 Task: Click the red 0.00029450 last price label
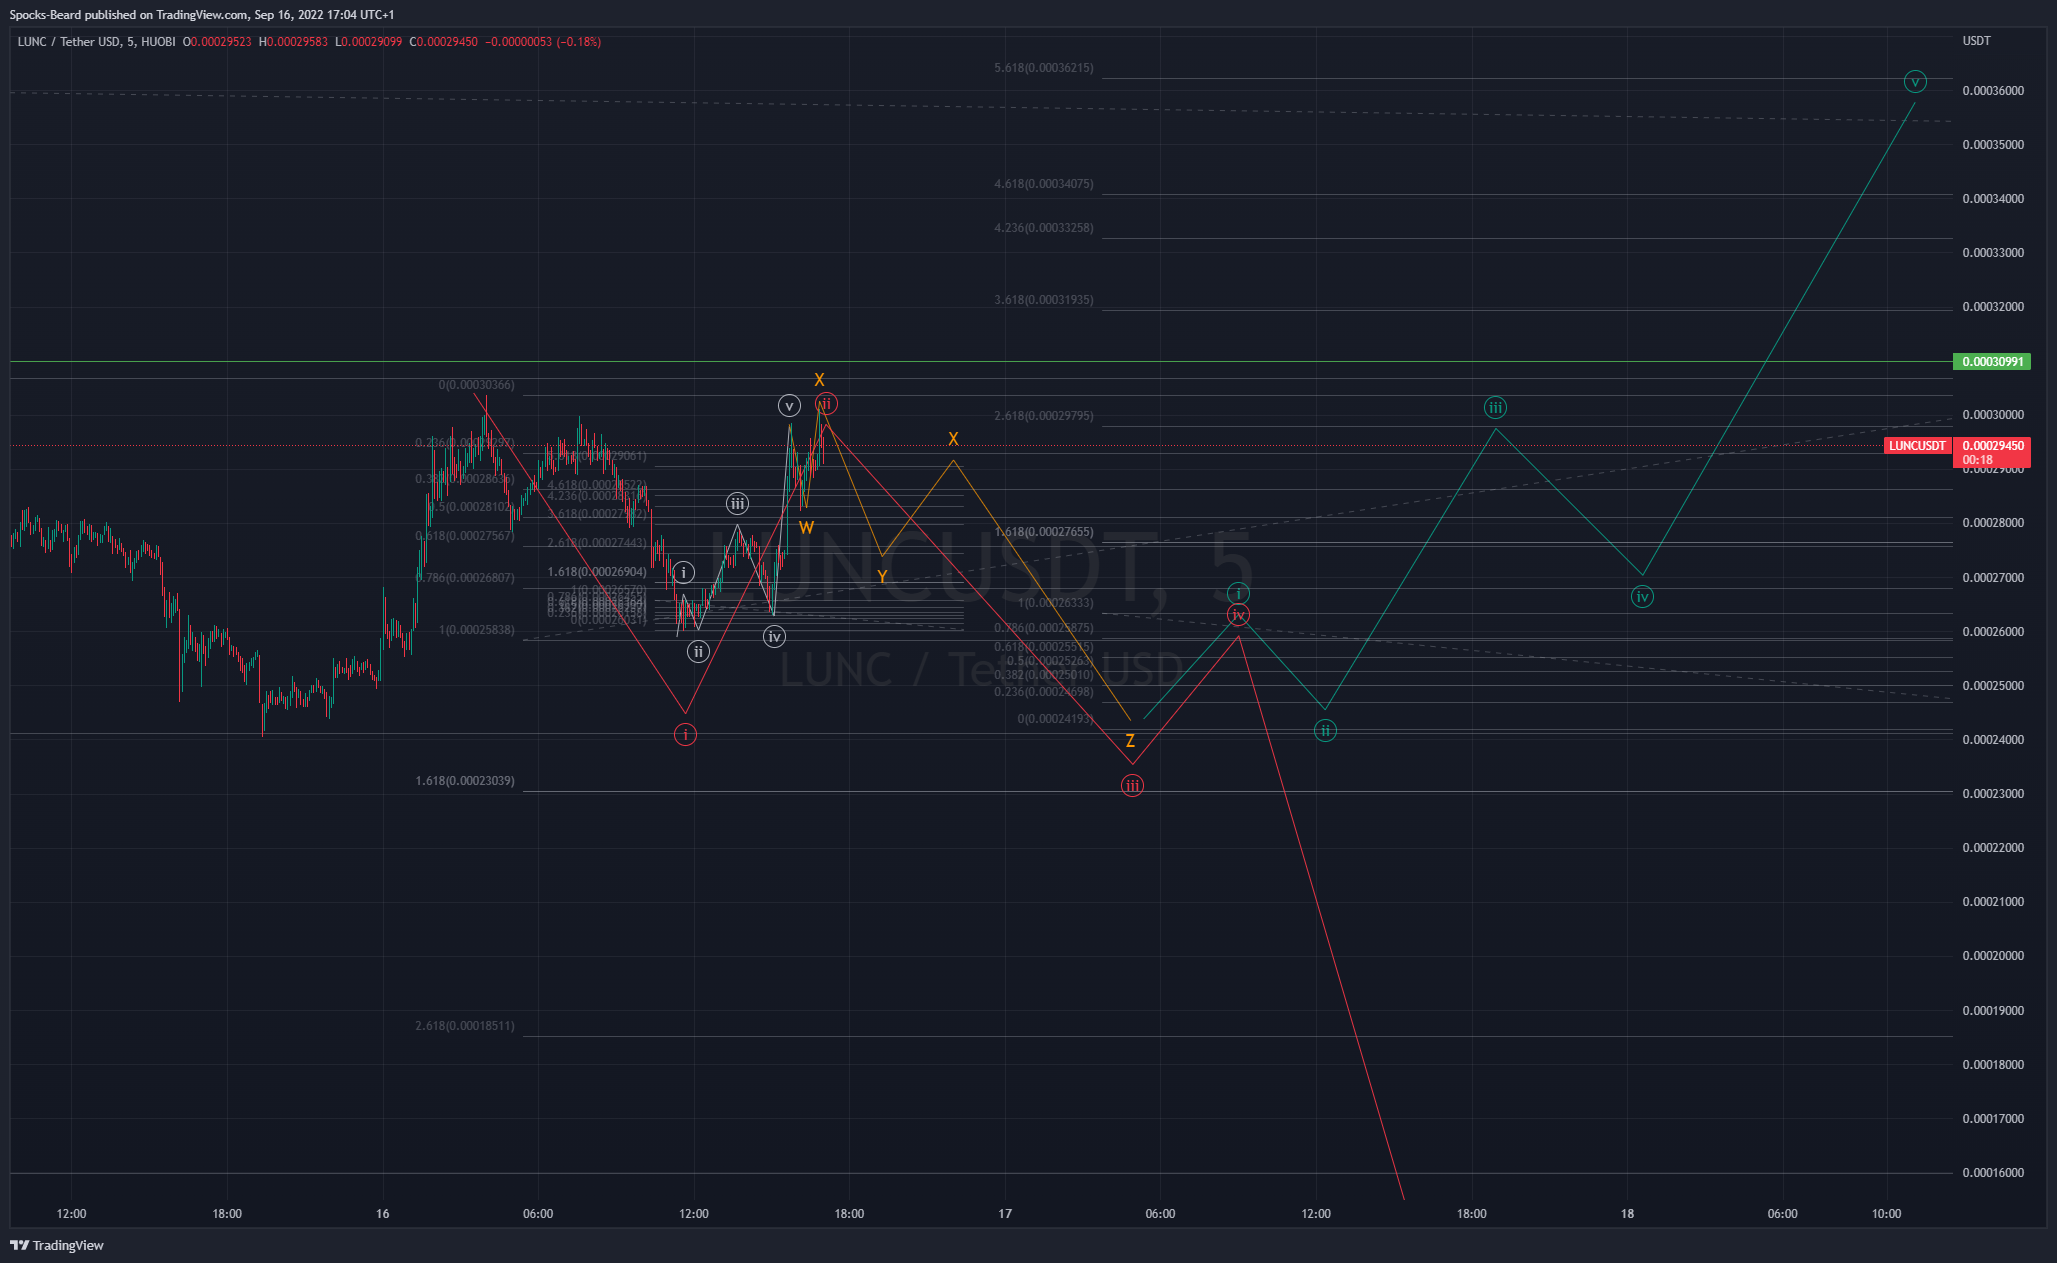(1992, 452)
